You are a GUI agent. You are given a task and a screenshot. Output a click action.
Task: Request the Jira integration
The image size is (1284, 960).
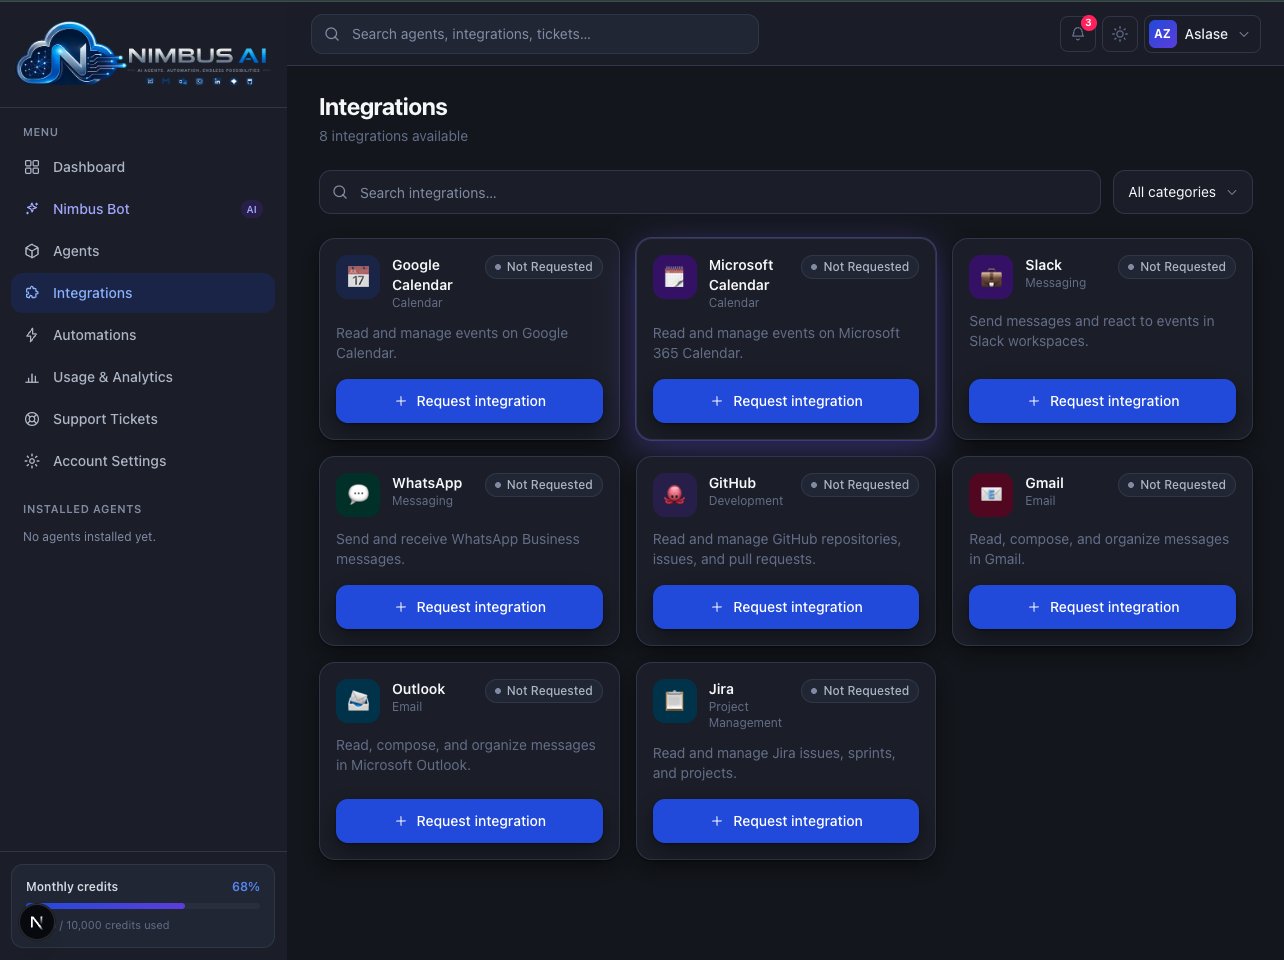click(786, 821)
